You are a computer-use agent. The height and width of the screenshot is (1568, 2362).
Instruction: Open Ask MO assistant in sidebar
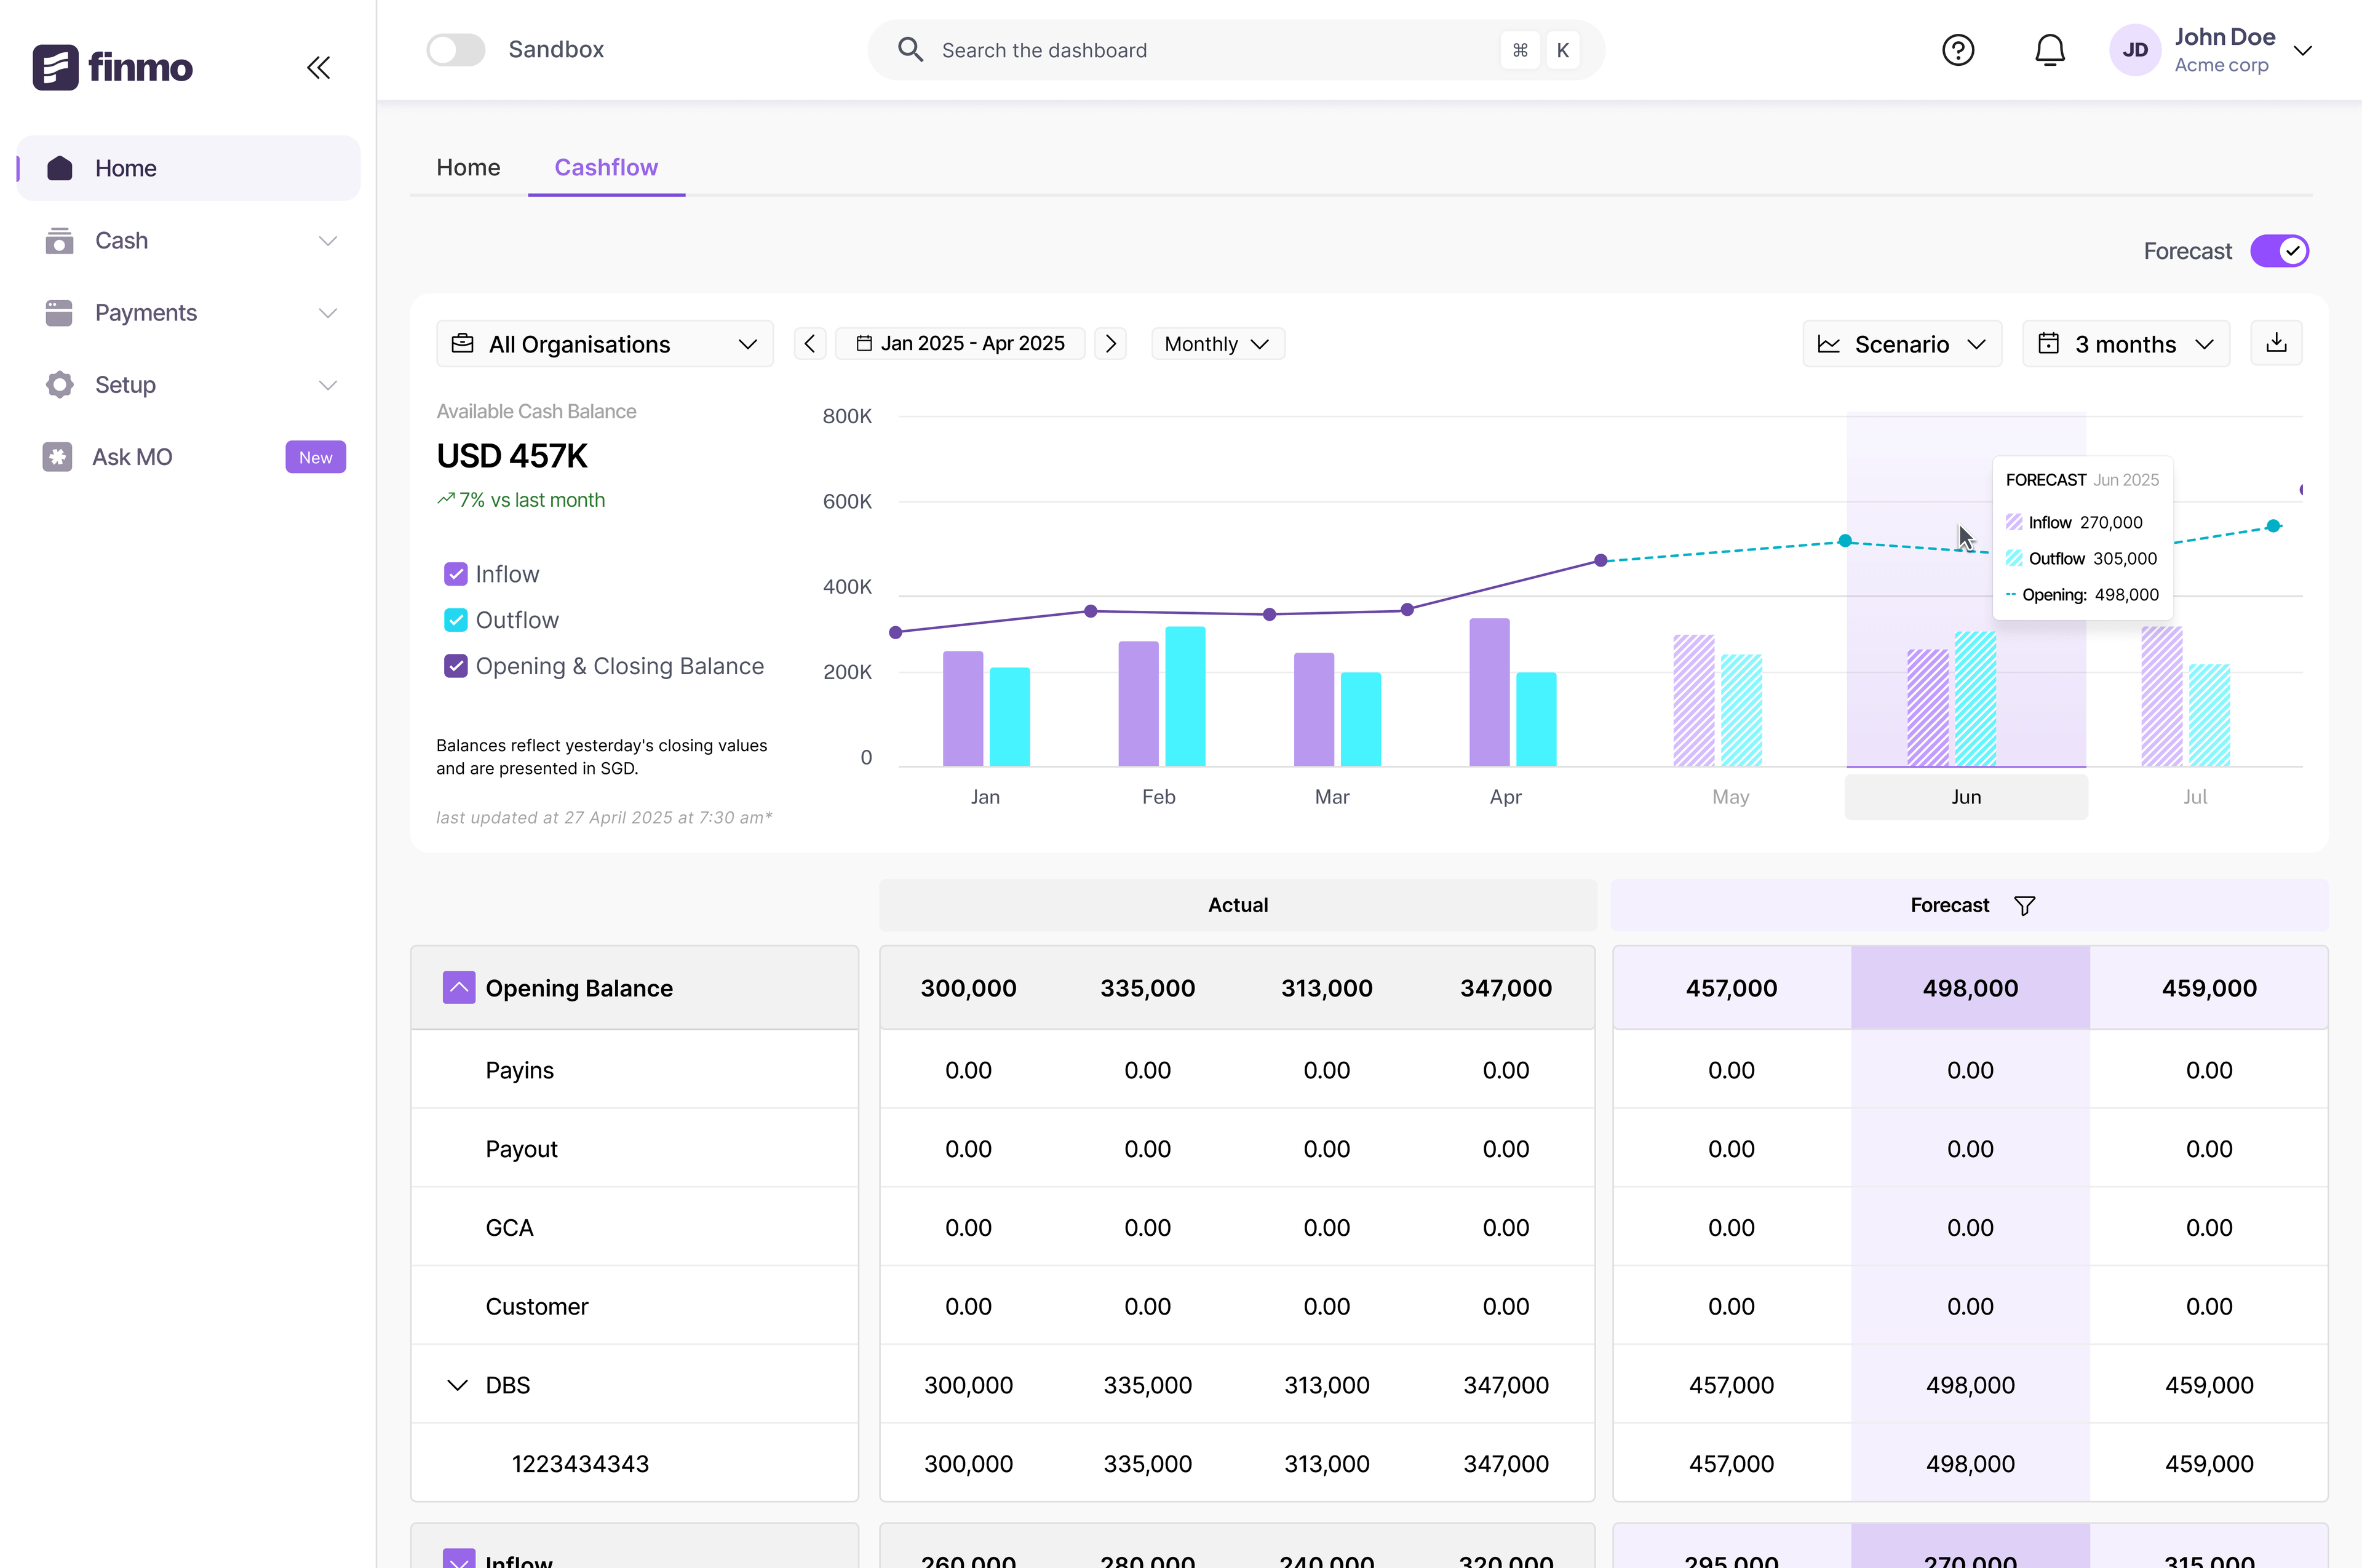tap(132, 457)
